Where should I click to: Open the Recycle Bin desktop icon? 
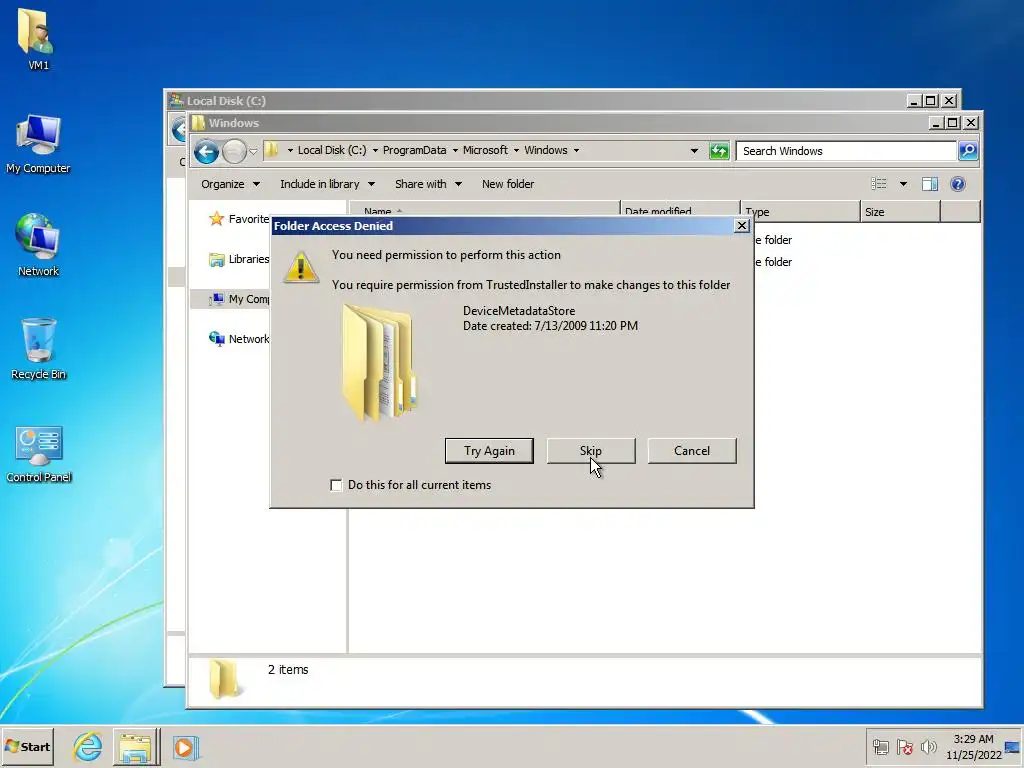(x=38, y=348)
